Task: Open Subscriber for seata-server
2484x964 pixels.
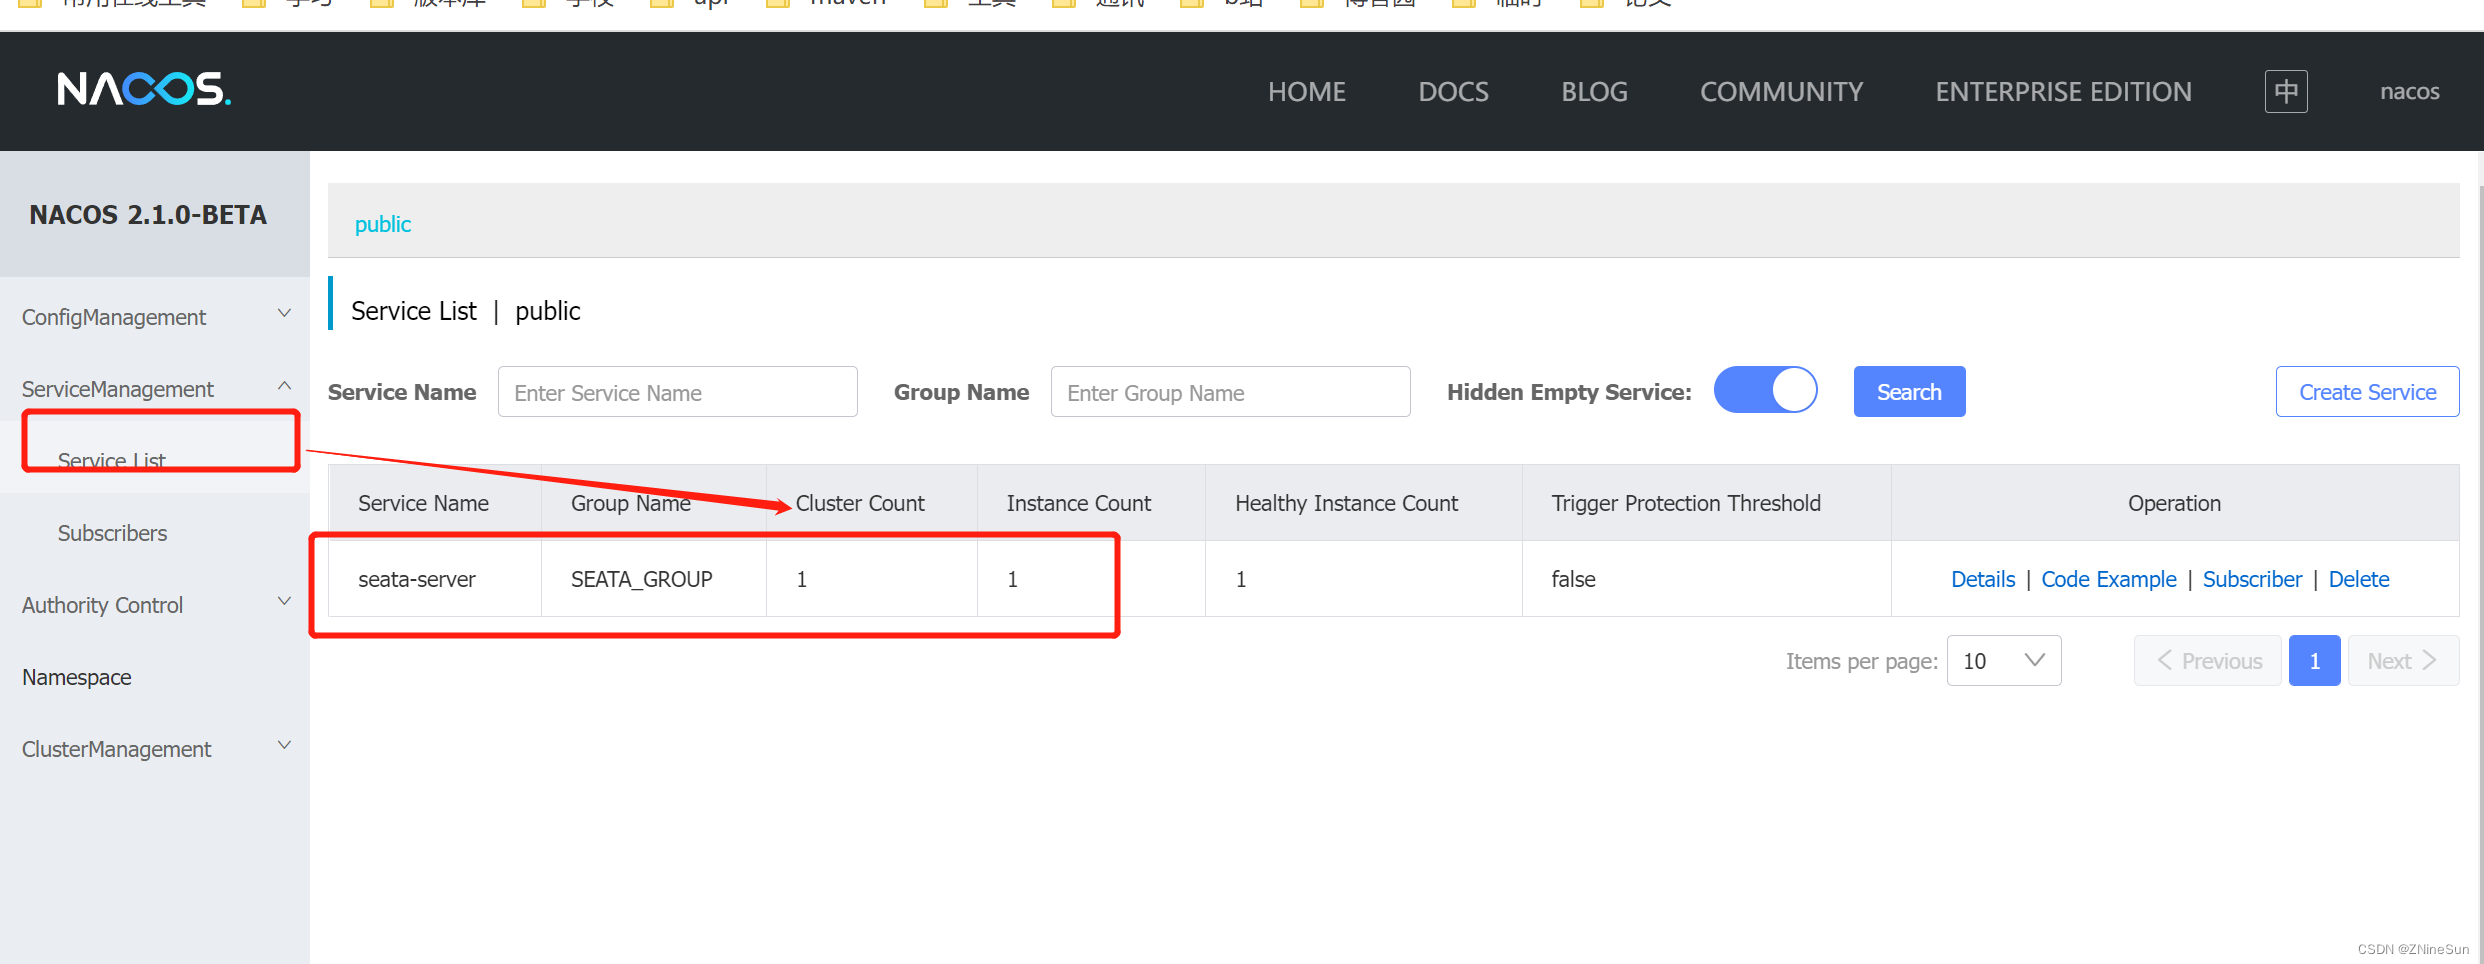Action: pyautogui.click(x=2252, y=579)
